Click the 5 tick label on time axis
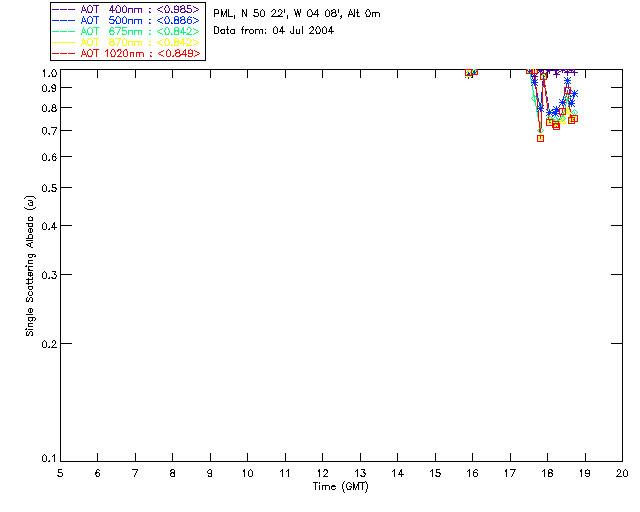 [60, 473]
